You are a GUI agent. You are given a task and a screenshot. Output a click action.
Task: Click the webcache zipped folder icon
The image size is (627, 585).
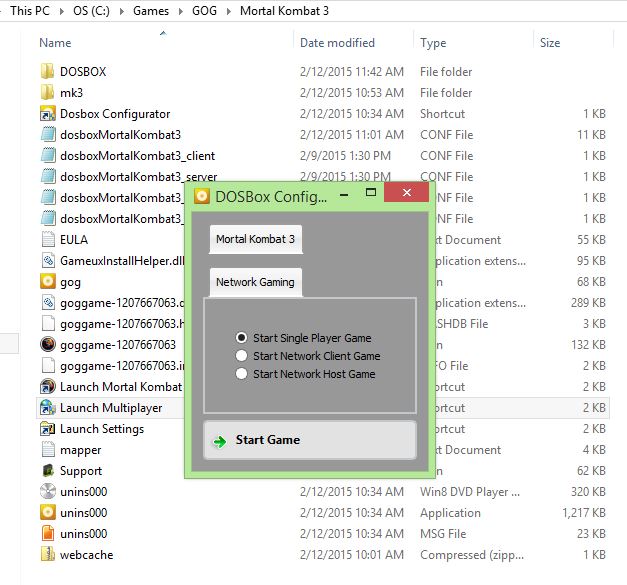tap(48, 555)
